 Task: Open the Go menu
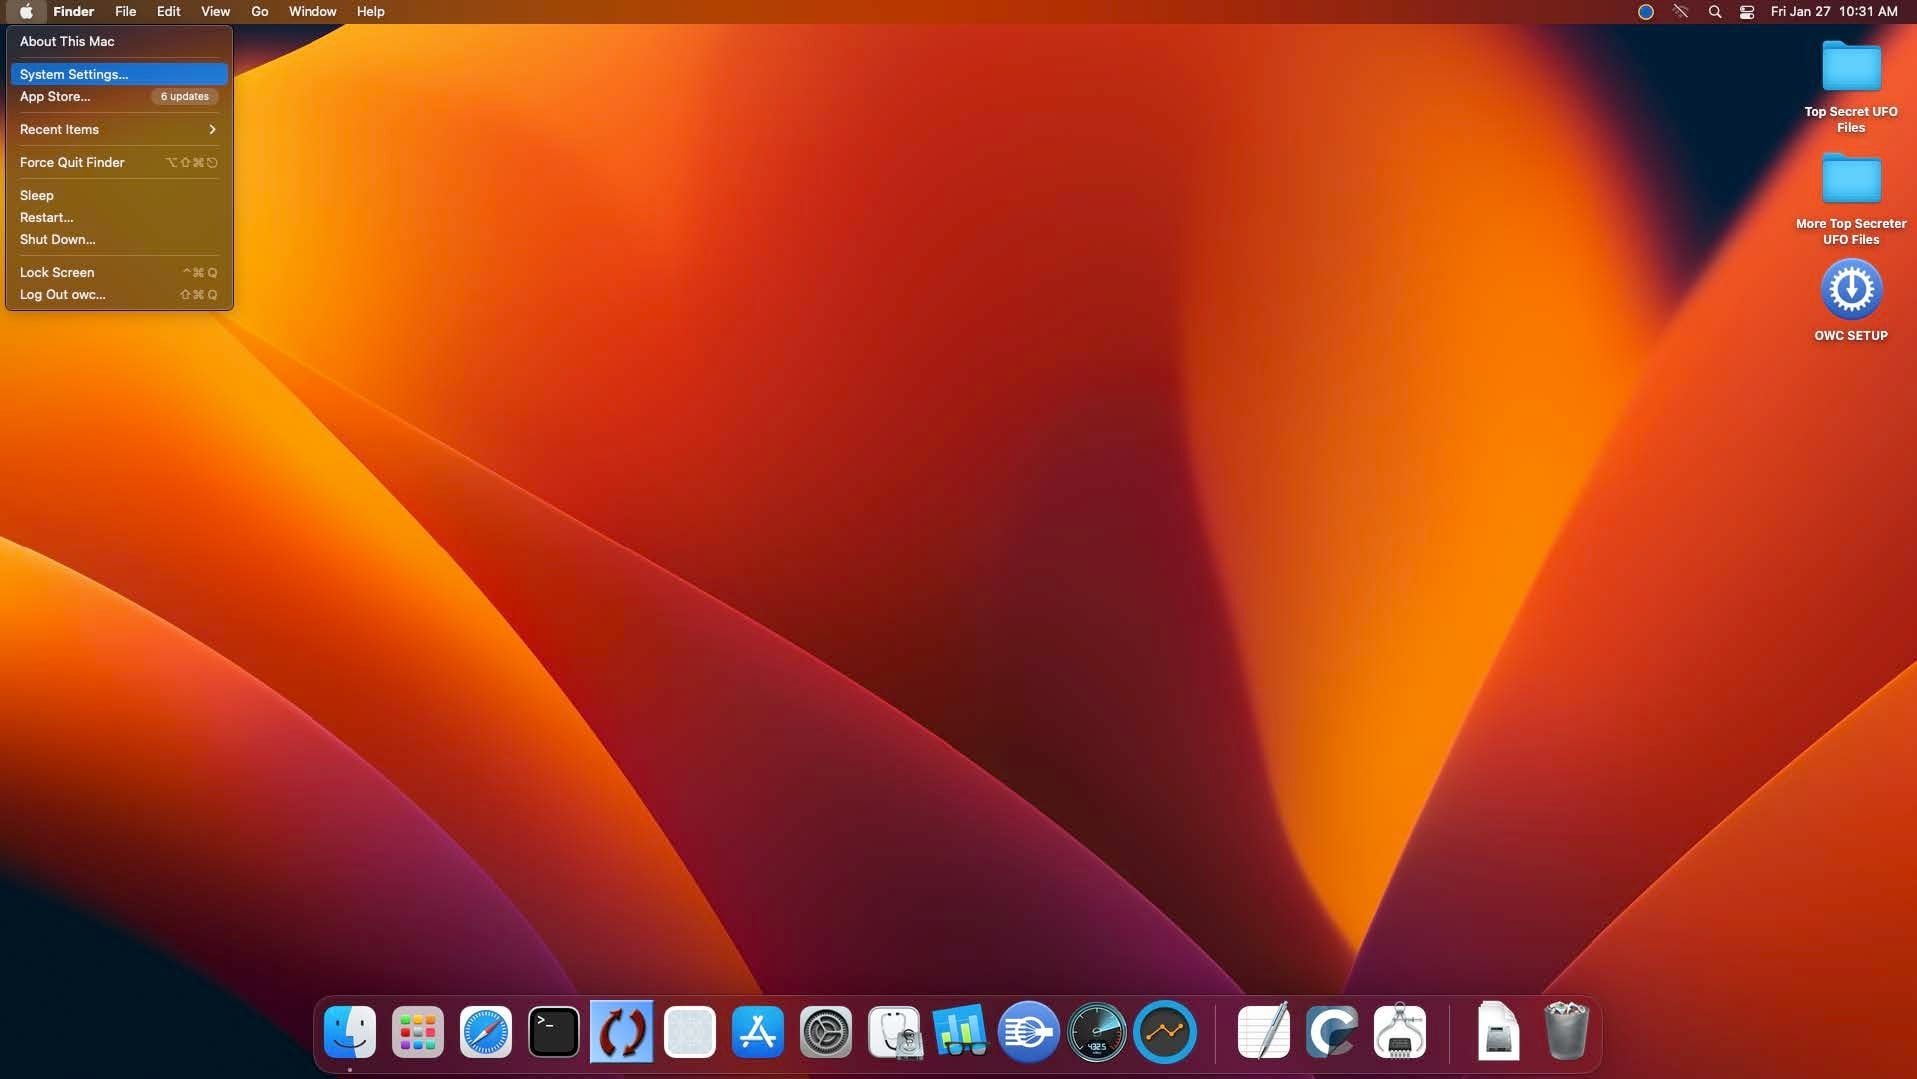click(259, 12)
